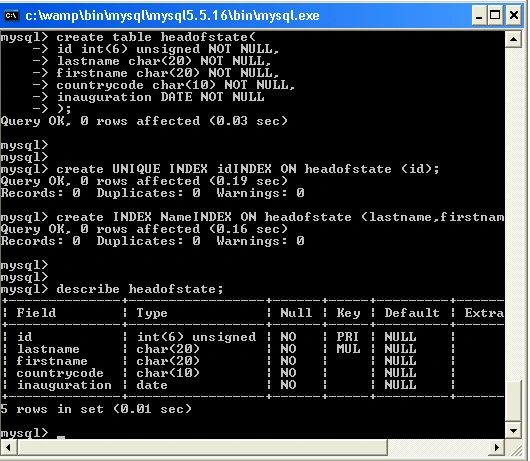
Task: Click 'id int(6) unsigned NOT NULL,' line
Action: (168, 49)
